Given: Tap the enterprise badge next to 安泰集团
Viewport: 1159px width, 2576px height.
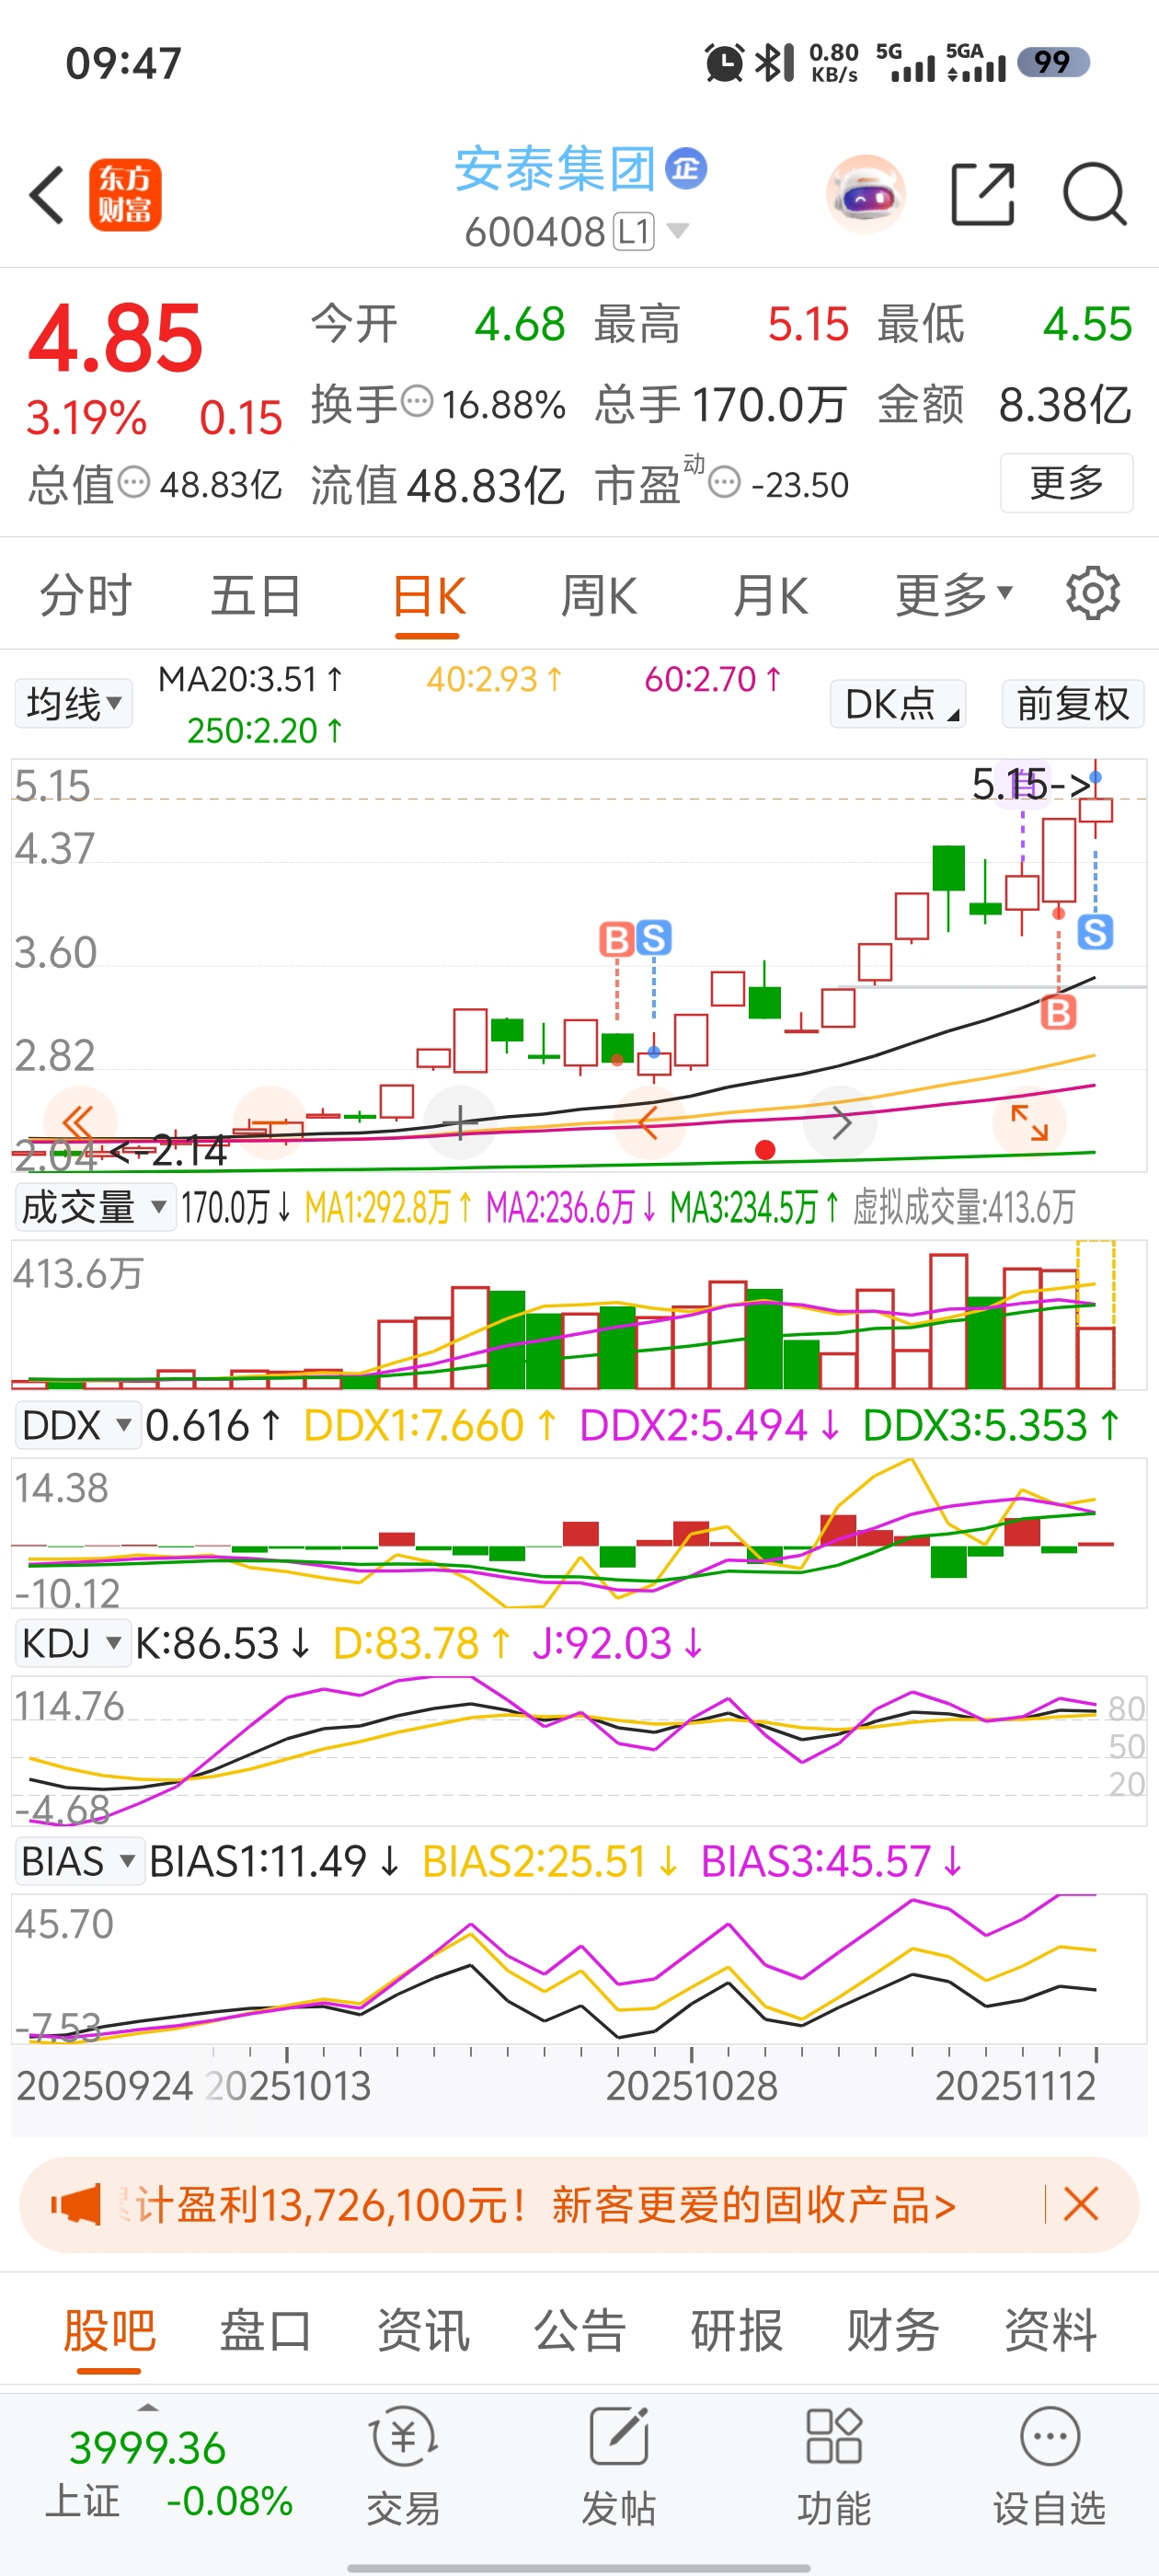Looking at the screenshot, I should pos(686,168).
